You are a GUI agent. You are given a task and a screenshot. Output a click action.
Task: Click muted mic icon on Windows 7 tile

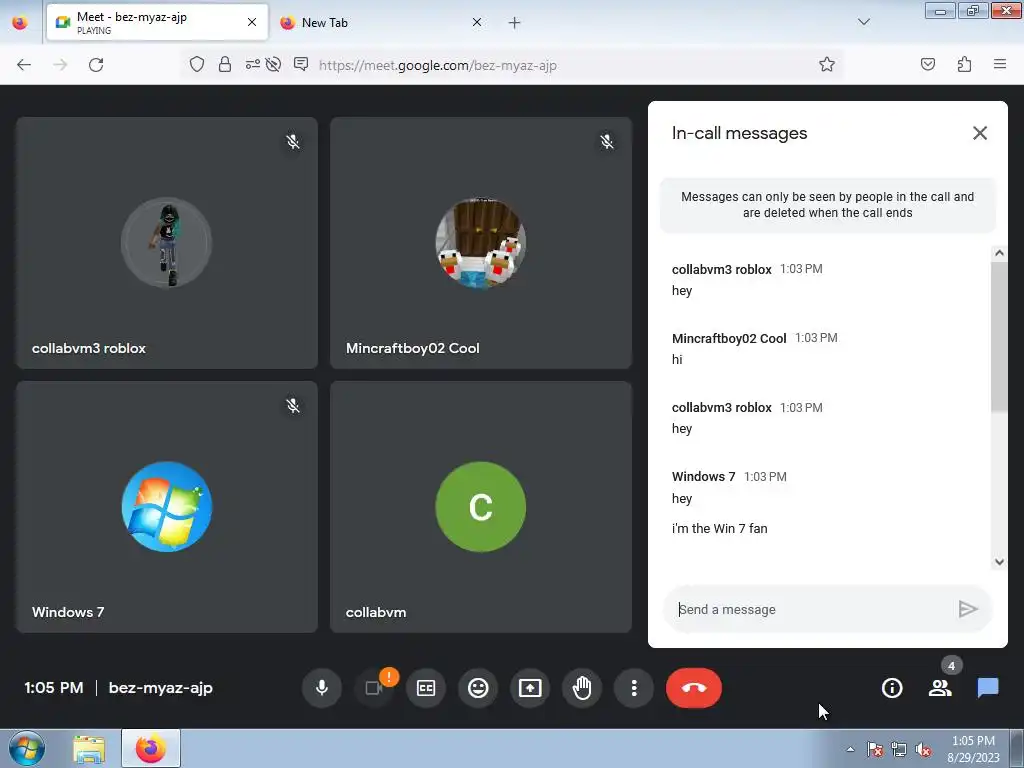pyautogui.click(x=293, y=406)
